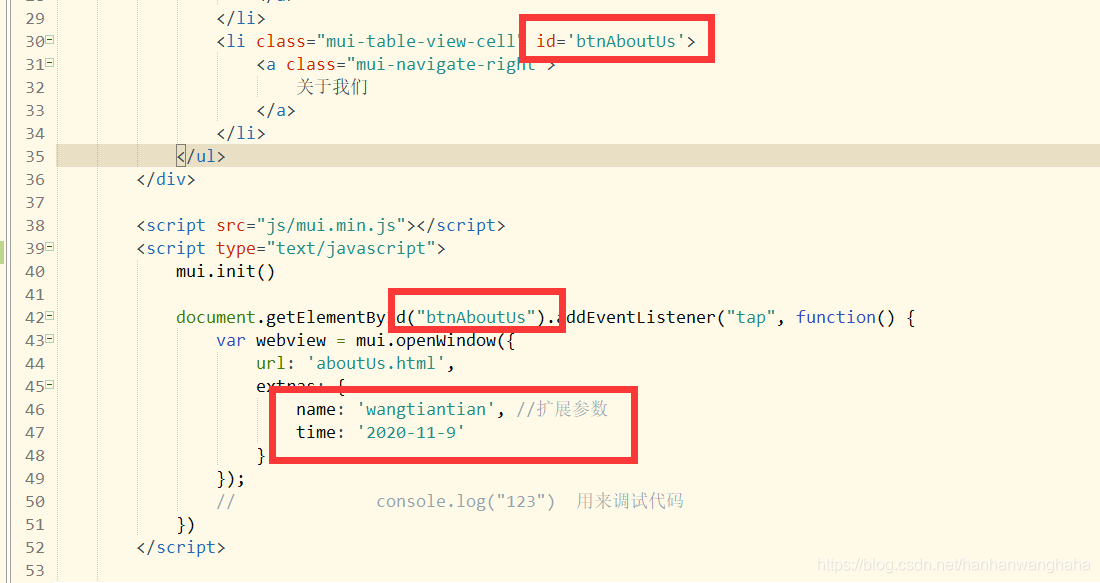
Task: Click the 用来调试代码 comment text
Action: coord(630,501)
